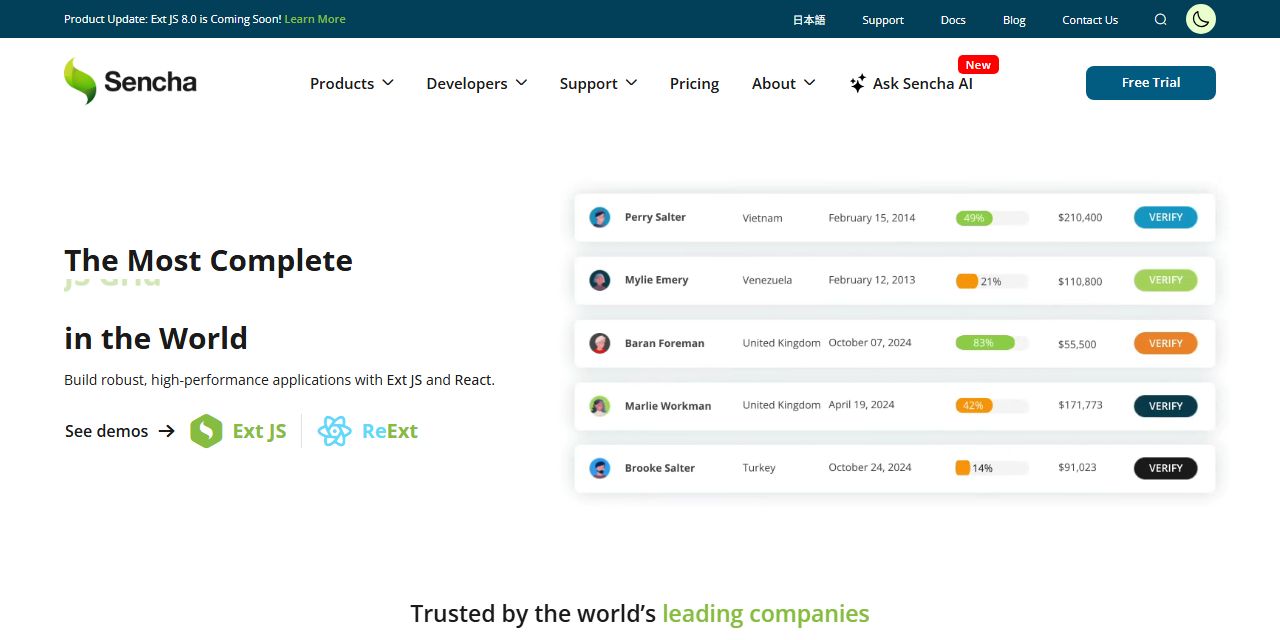Click the ReExt atom logo
The image size is (1280, 640).
click(x=334, y=431)
